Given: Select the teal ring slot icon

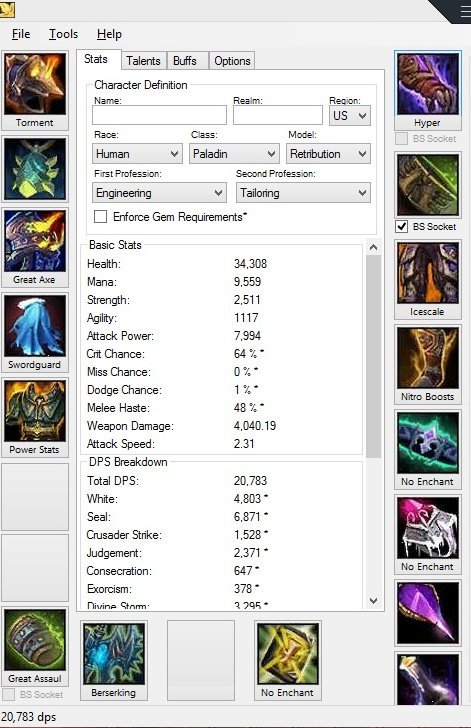Looking at the screenshot, I should 428,449.
